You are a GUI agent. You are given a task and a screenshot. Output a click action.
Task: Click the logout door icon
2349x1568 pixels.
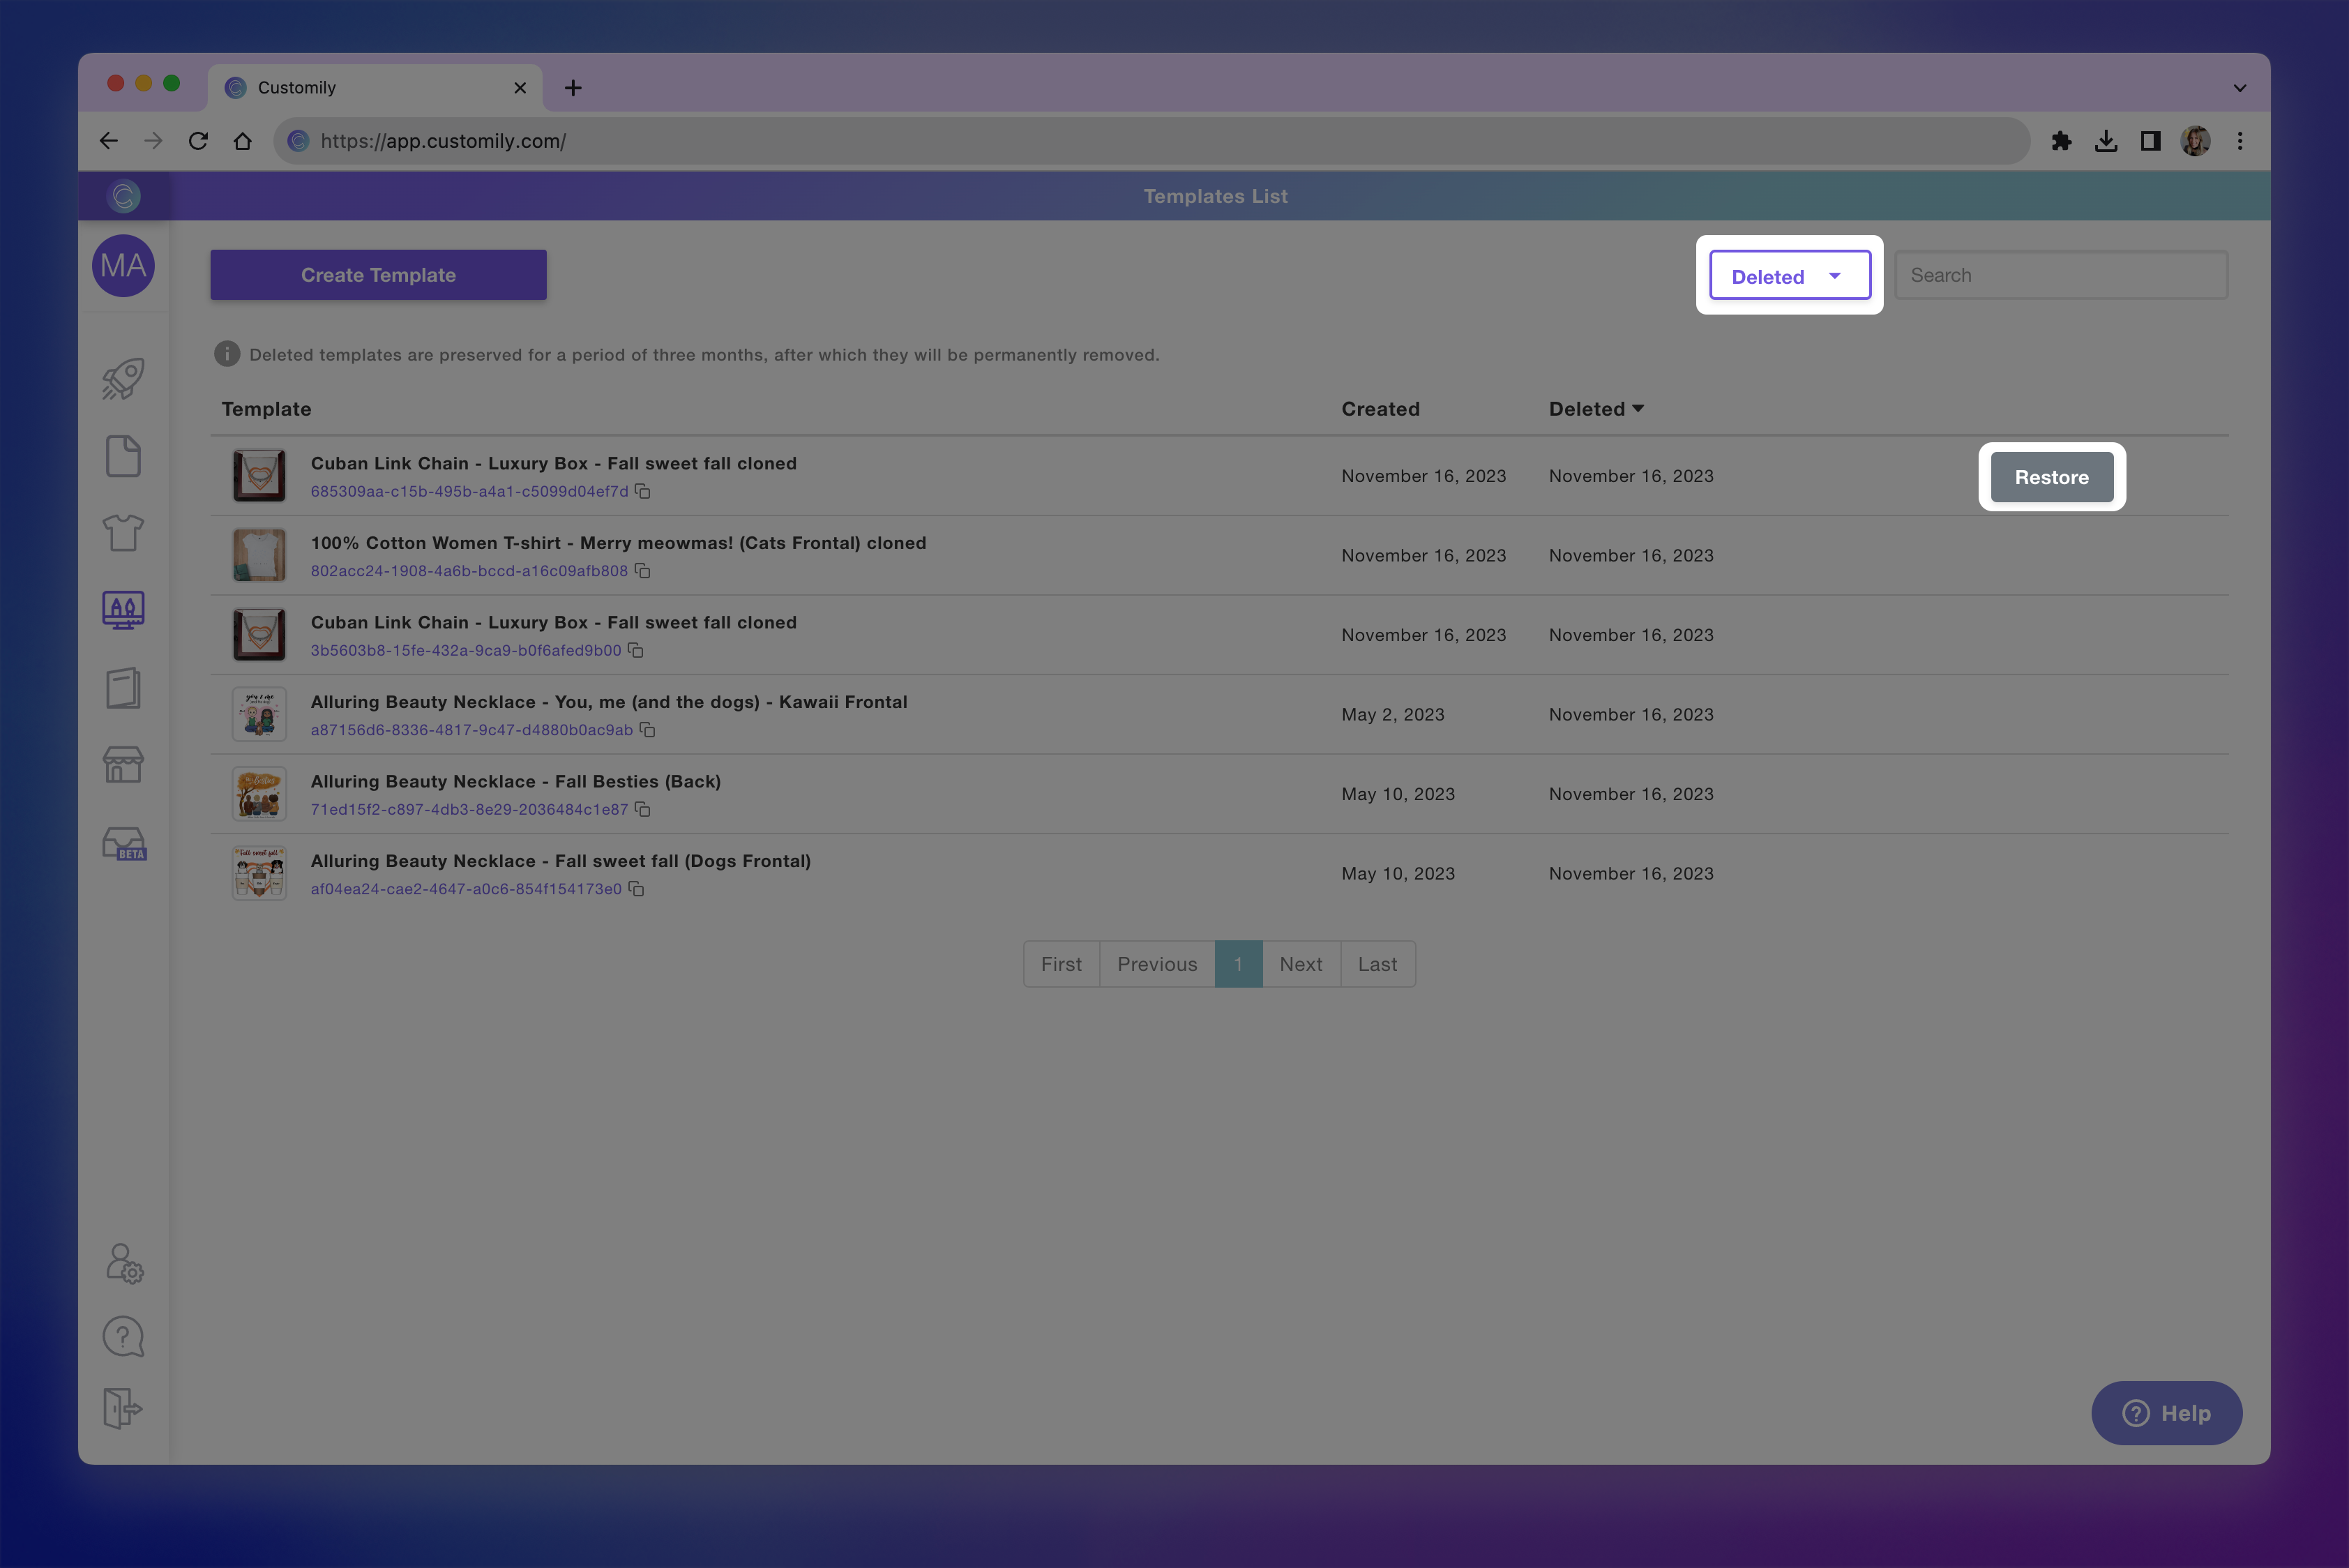pyautogui.click(x=123, y=1408)
